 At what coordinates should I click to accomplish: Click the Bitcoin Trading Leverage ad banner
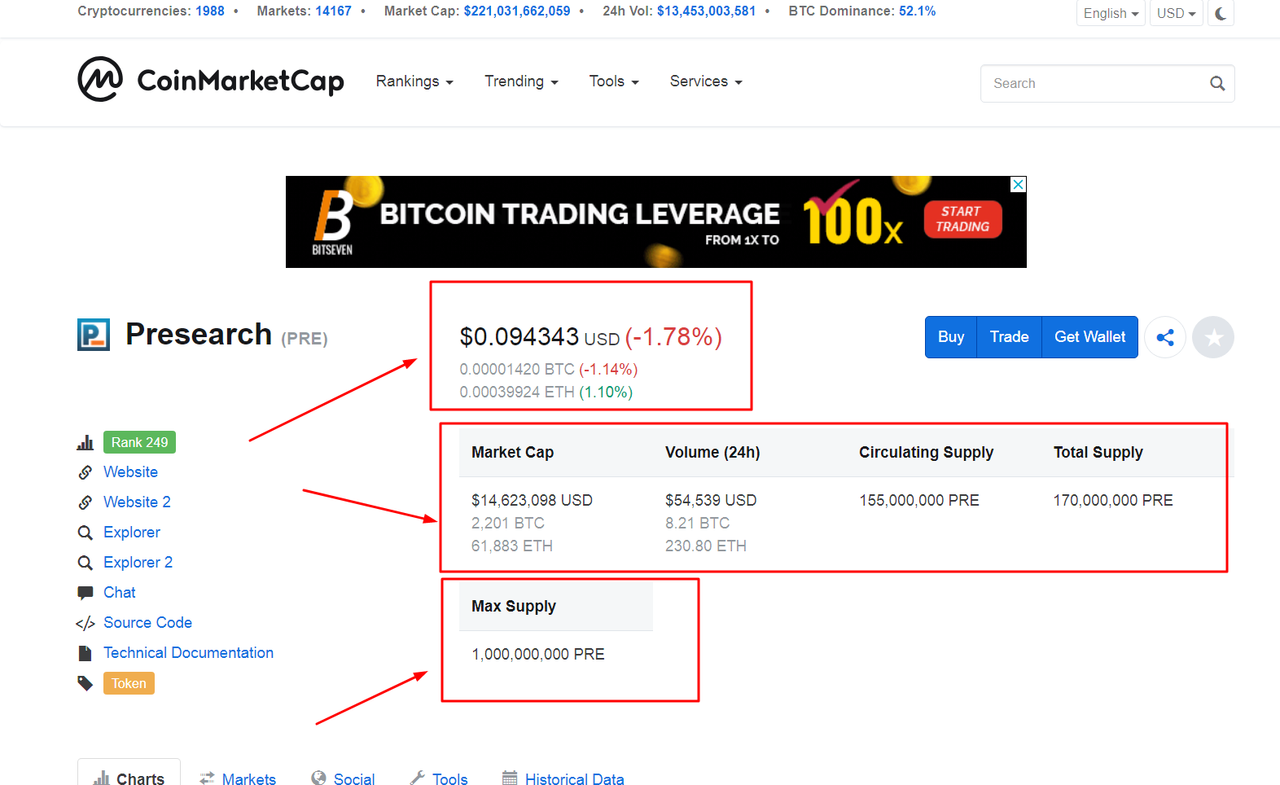pyautogui.click(x=656, y=222)
